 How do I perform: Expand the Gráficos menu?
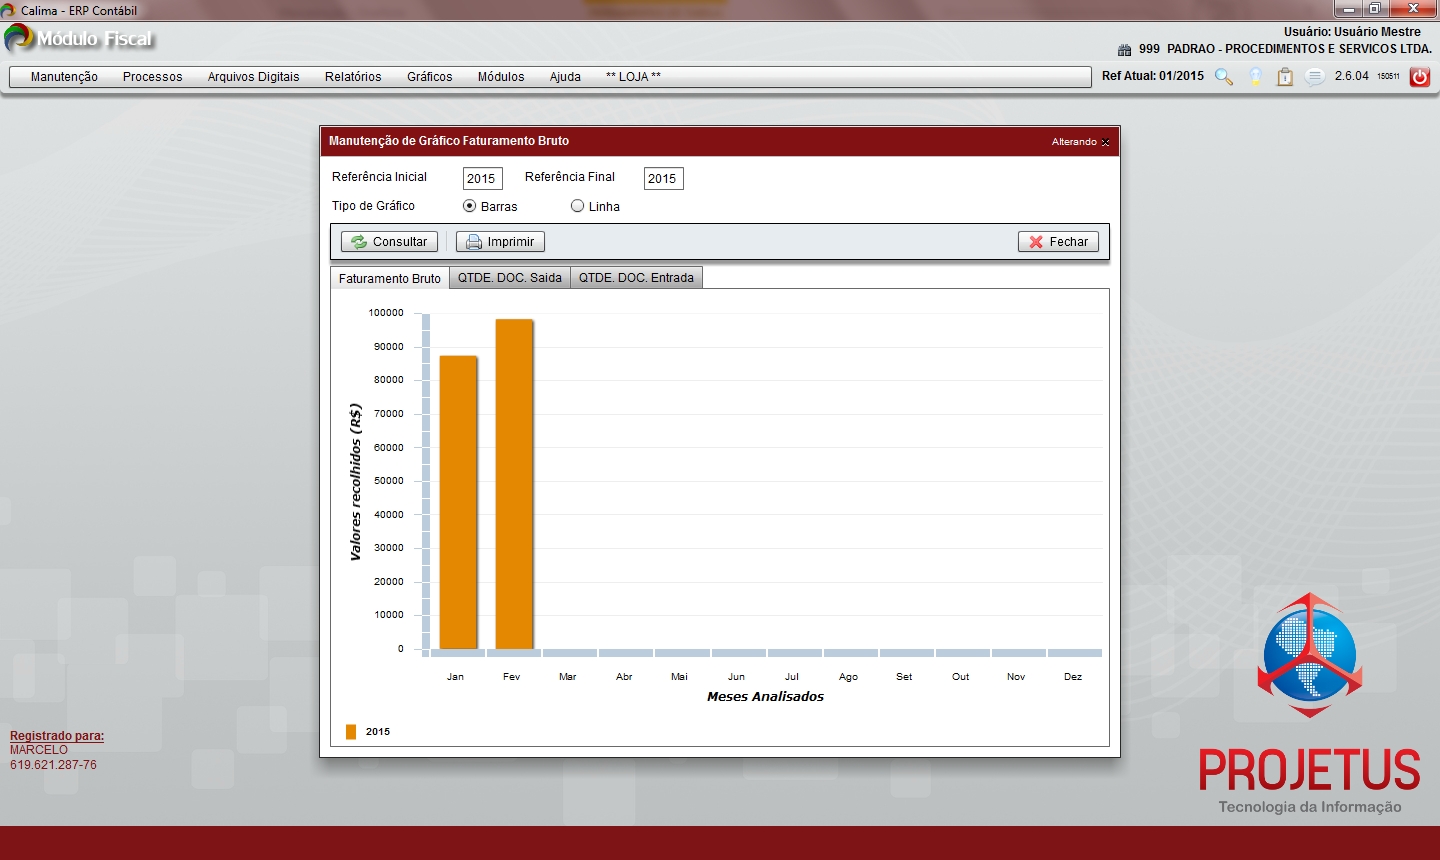[429, 77]
